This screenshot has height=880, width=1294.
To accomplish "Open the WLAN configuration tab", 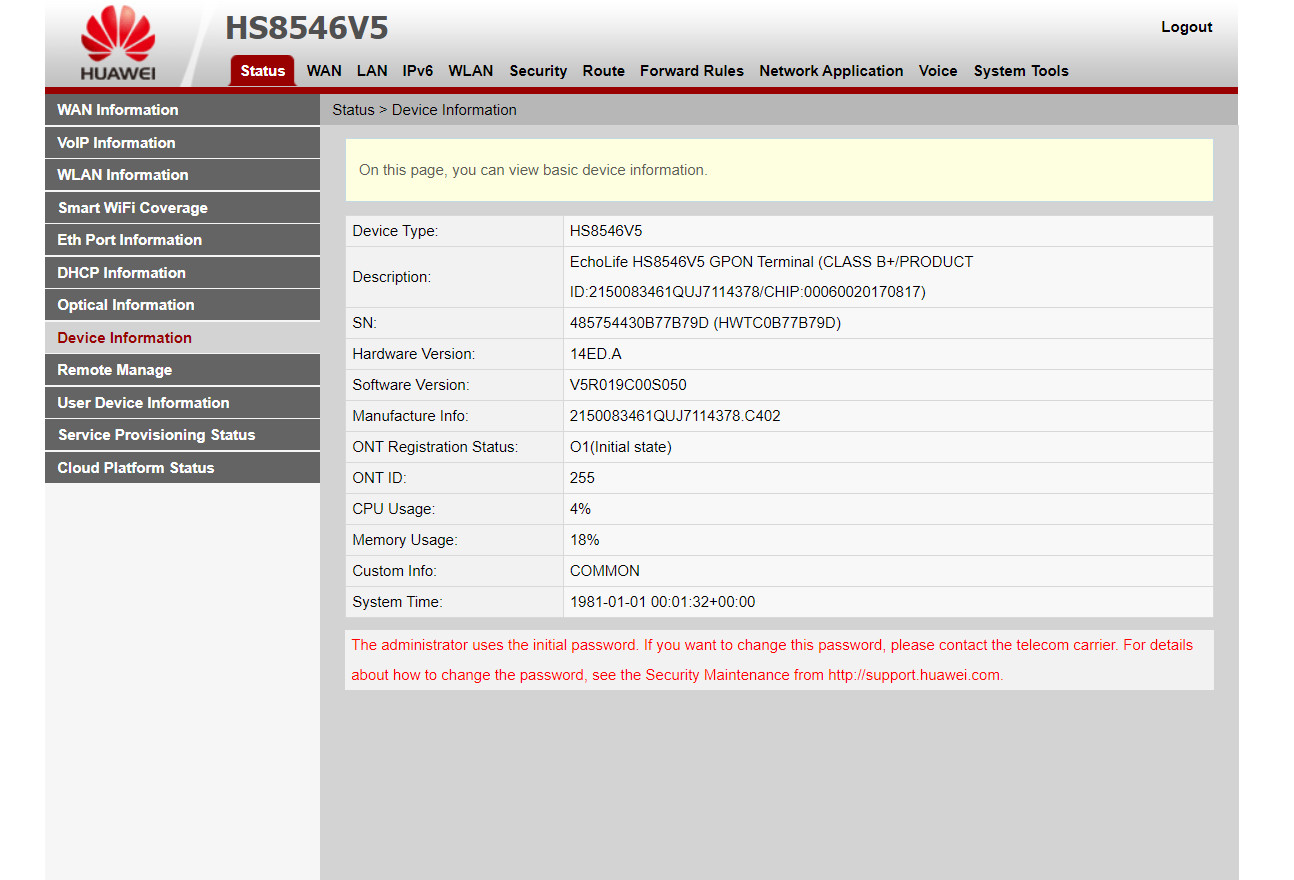I will 470,71.
